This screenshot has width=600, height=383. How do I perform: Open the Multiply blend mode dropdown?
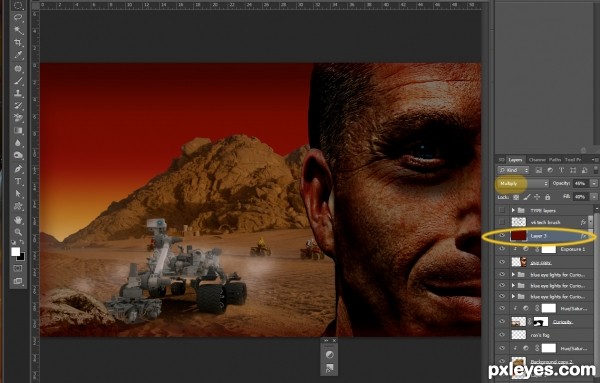coord(523,184)
